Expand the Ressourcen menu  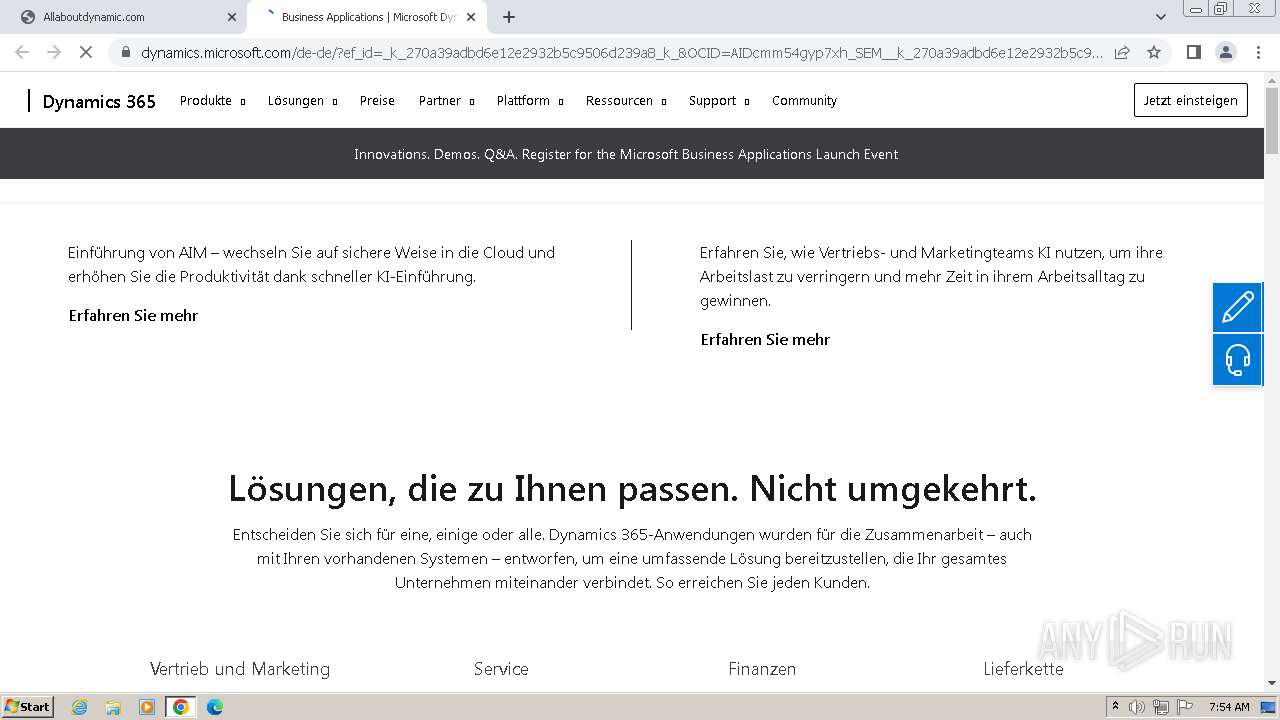point(626,101)
